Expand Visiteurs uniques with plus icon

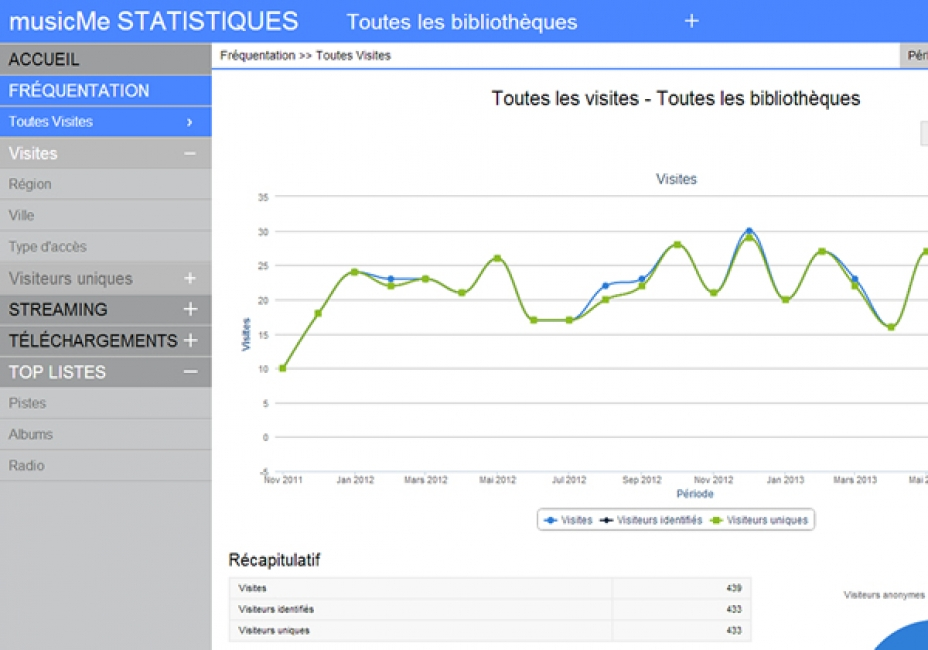190,278
